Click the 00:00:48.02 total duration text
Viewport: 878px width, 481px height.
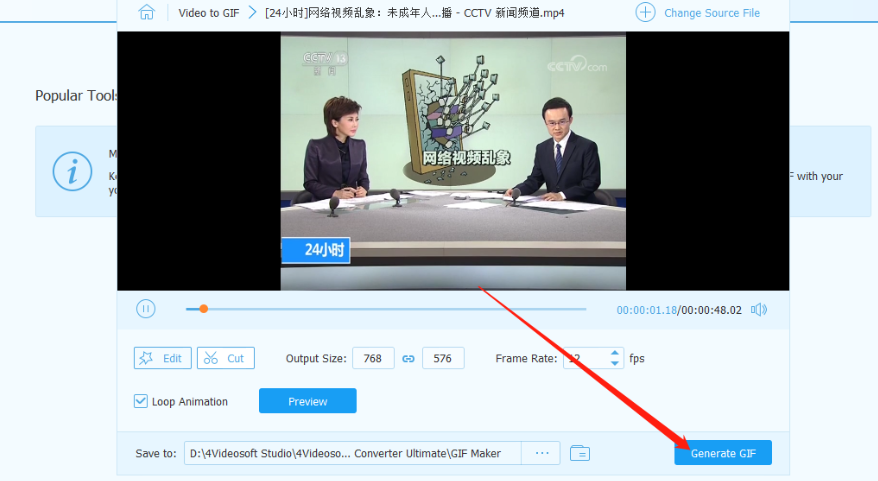[711, 310]
